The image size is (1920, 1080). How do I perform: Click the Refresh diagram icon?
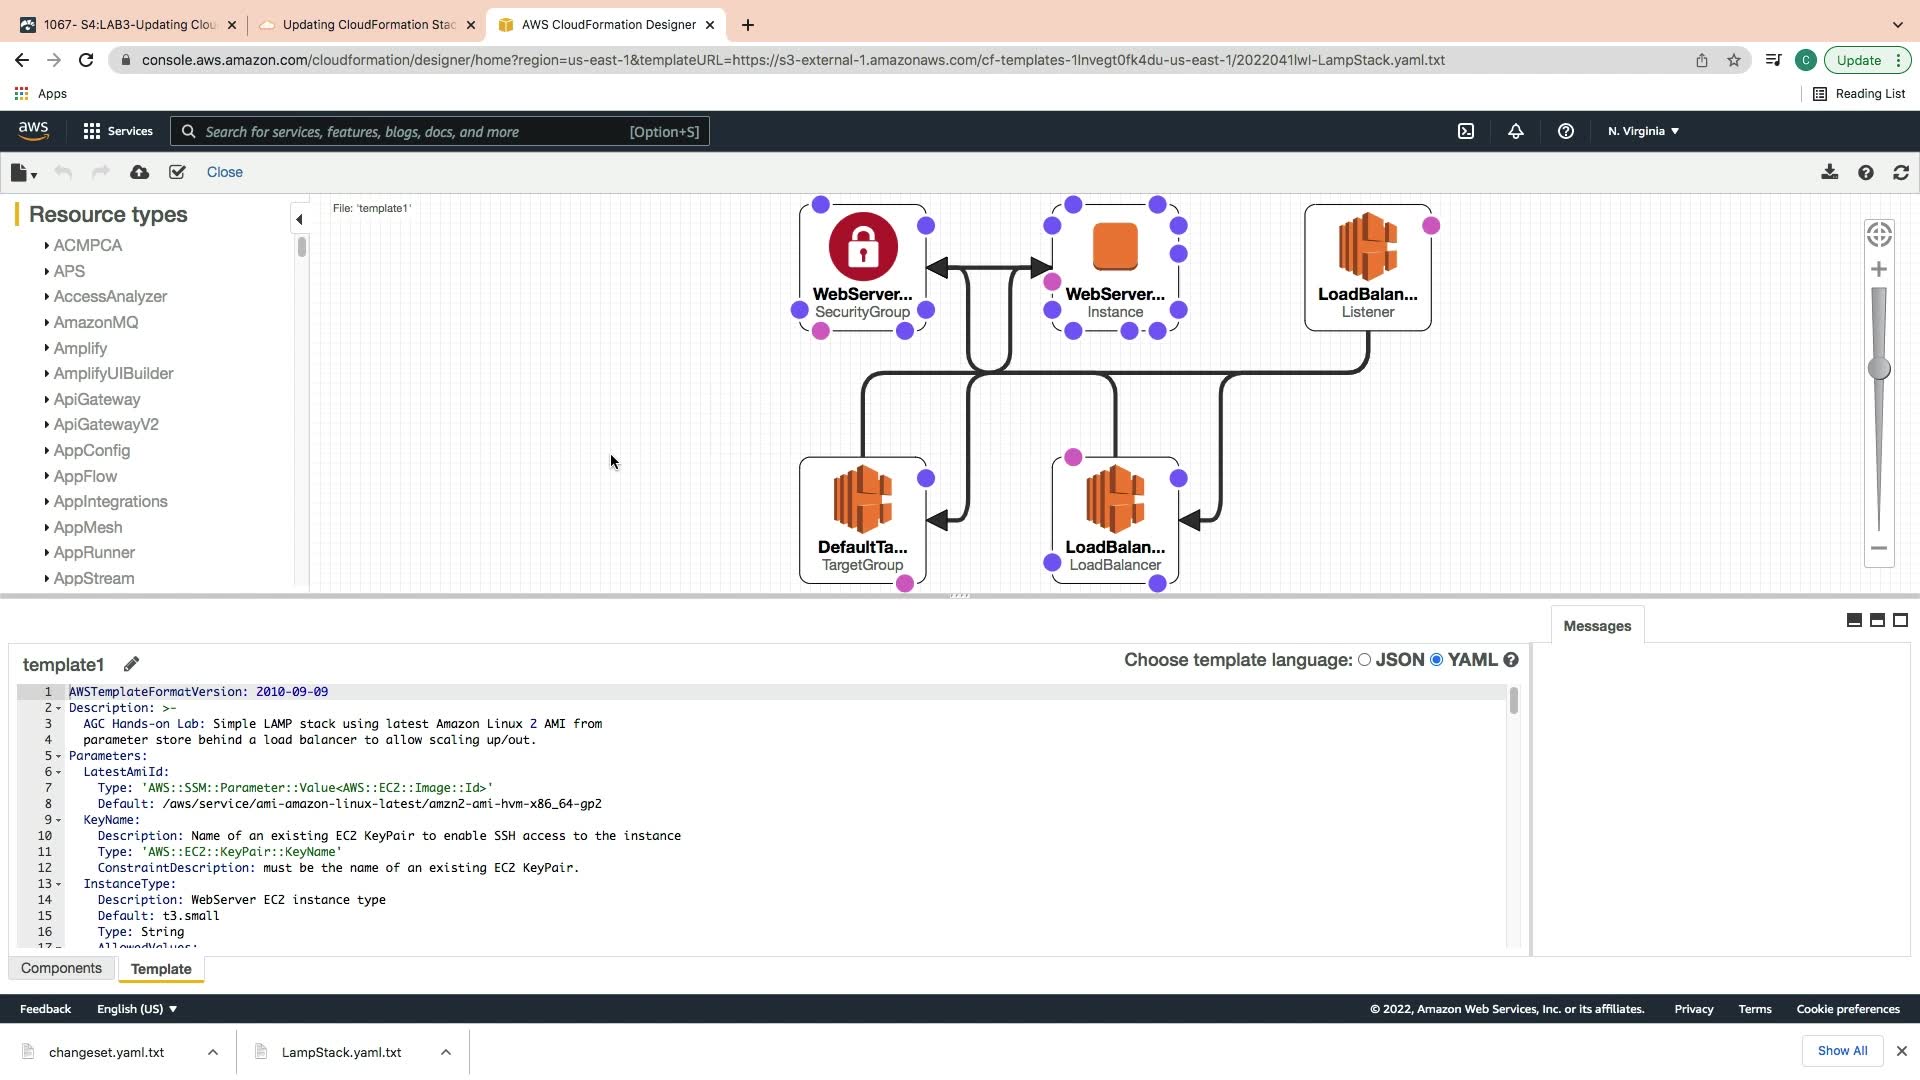[1900, 172]
